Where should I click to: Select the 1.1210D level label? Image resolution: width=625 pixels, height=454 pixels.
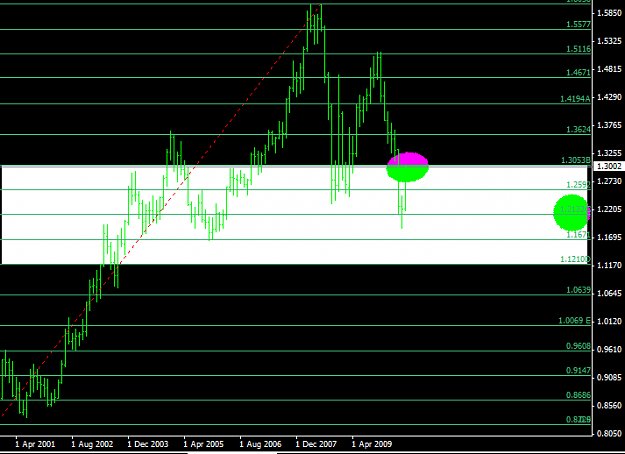(x=575, y=259)
